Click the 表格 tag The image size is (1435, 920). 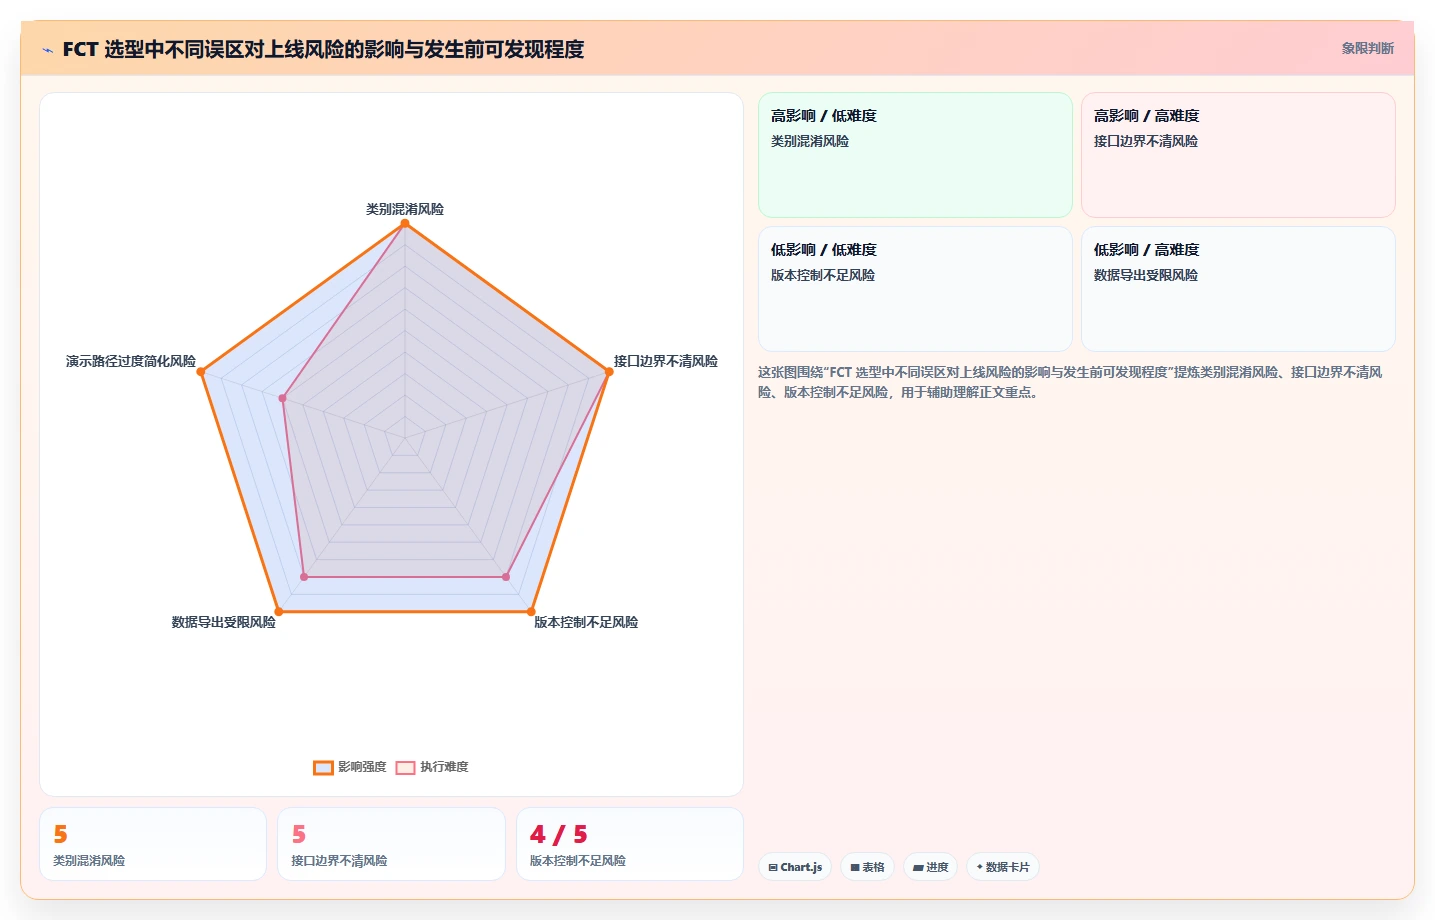click(x=868, y=867)
